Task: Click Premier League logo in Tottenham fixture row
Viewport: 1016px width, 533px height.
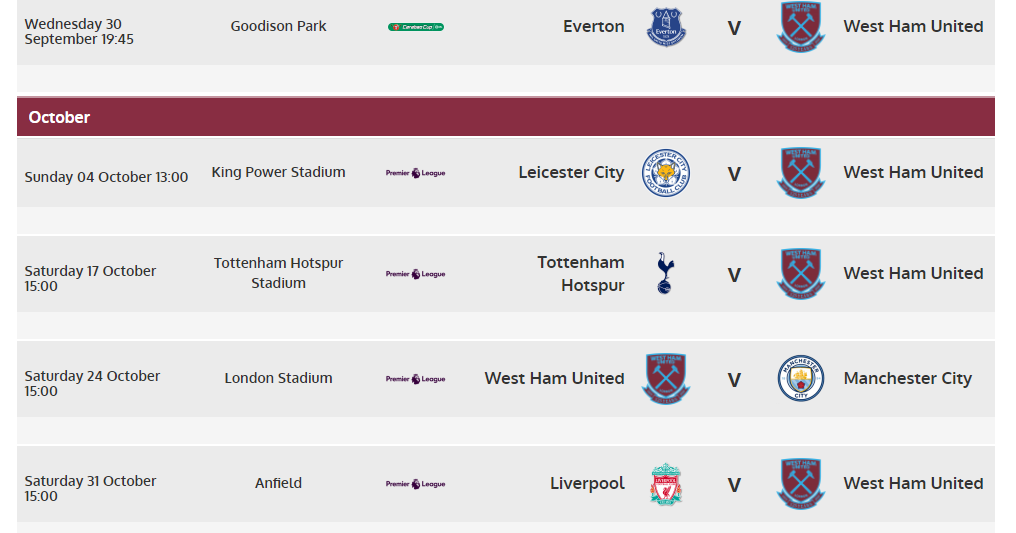Action: 415,274
